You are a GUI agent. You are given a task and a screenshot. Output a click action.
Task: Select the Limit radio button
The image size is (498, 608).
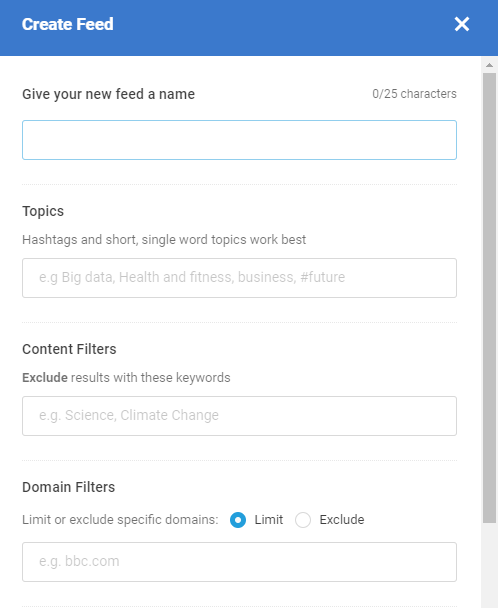(x=238, y=520)
